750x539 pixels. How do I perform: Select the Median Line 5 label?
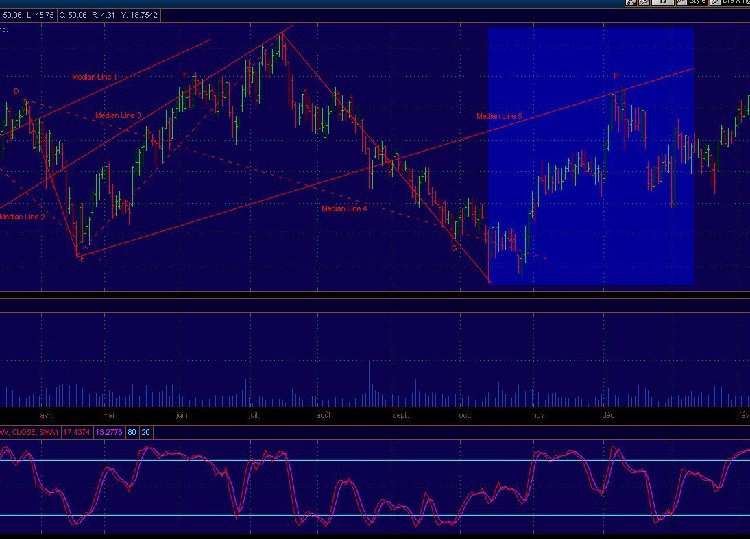[x=499, y=117]
